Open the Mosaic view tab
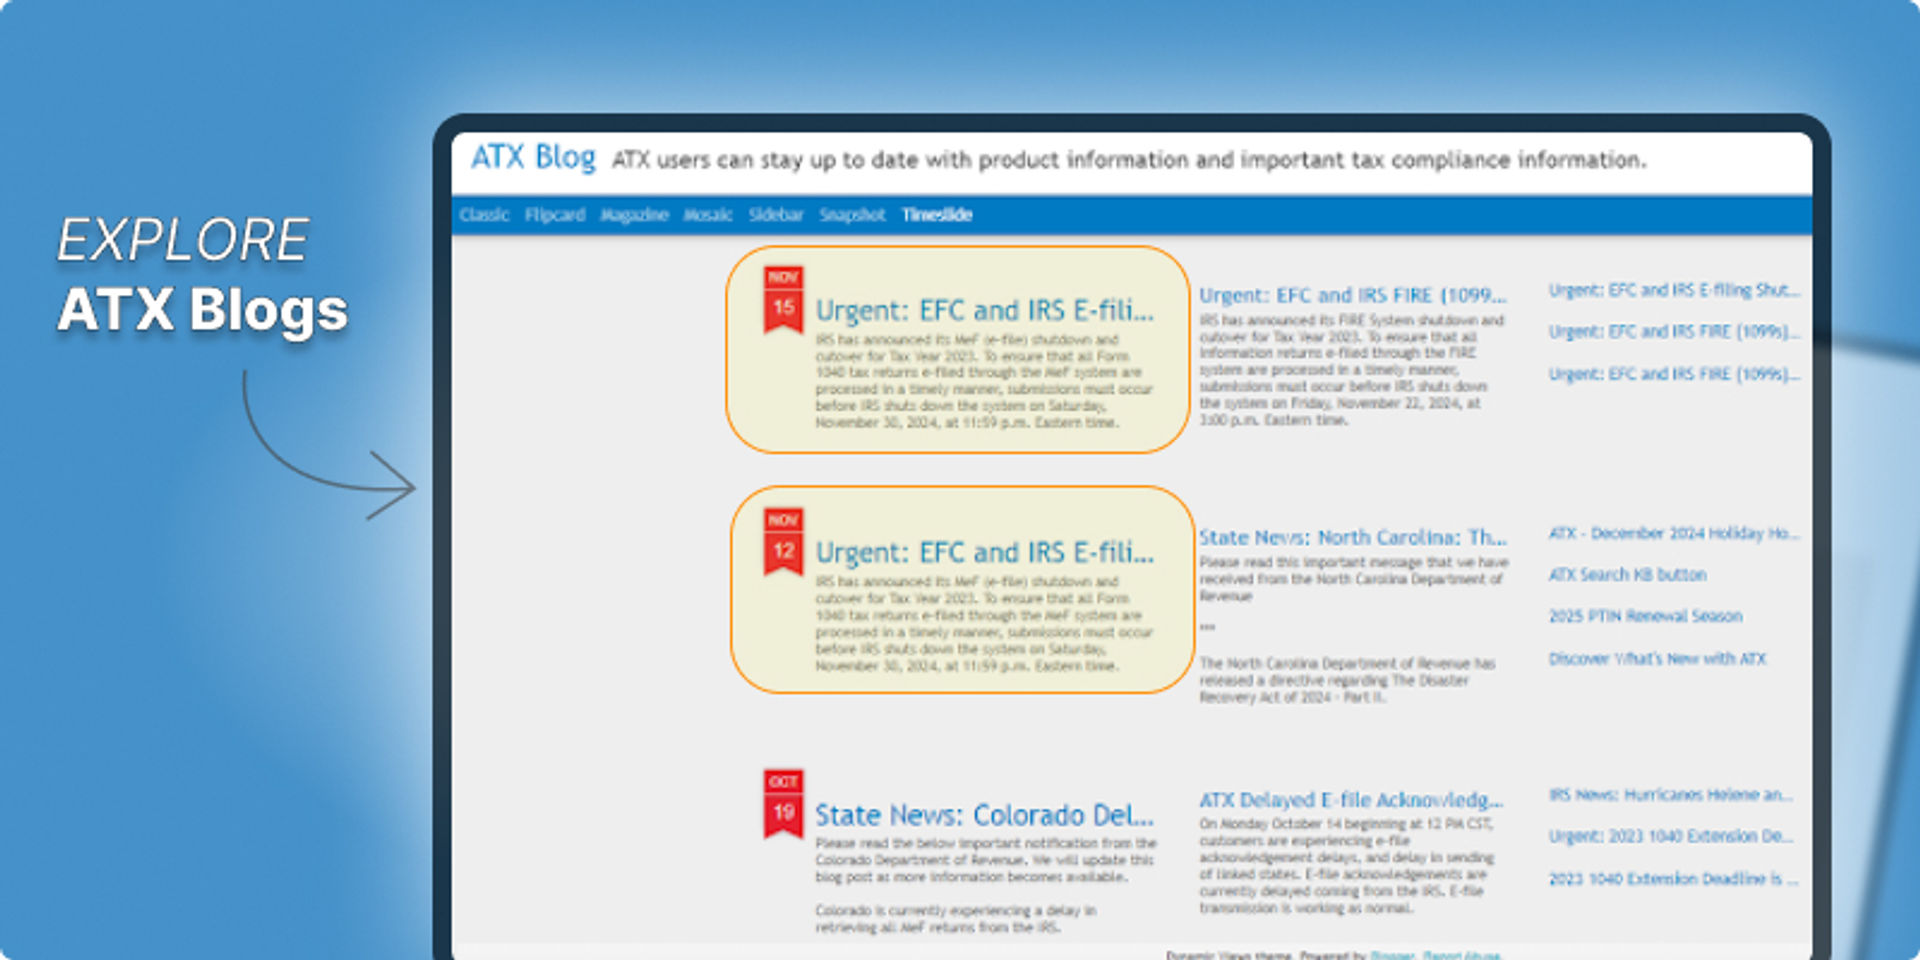The height and width of the screenshot is (960, 1920). pos(708,215)
